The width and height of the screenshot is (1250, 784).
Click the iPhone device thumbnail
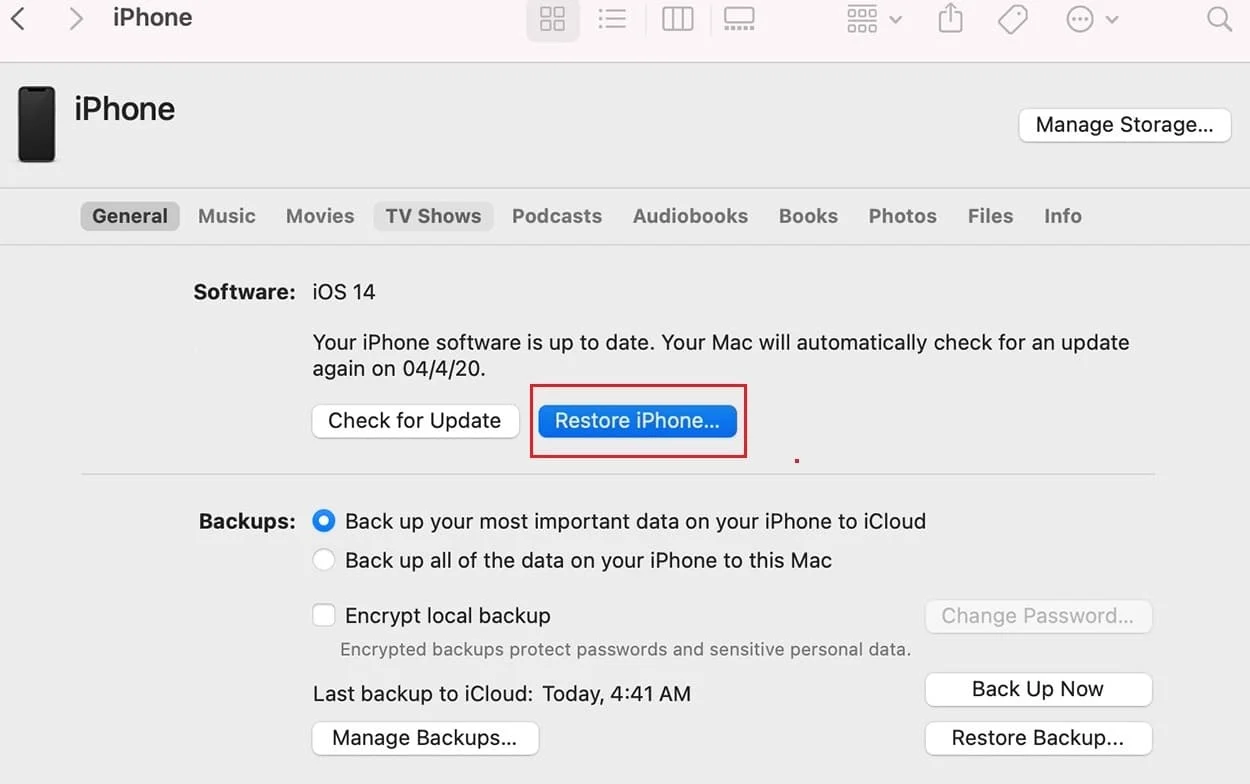[36, 124]
